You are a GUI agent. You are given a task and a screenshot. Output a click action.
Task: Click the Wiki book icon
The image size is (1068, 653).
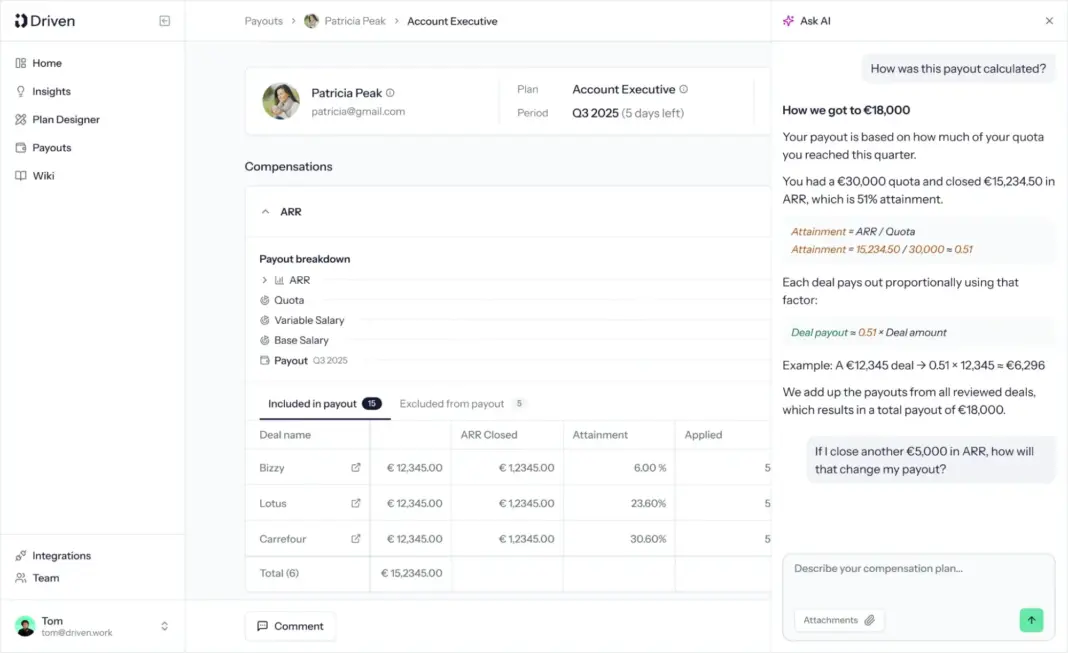point(20,176)
